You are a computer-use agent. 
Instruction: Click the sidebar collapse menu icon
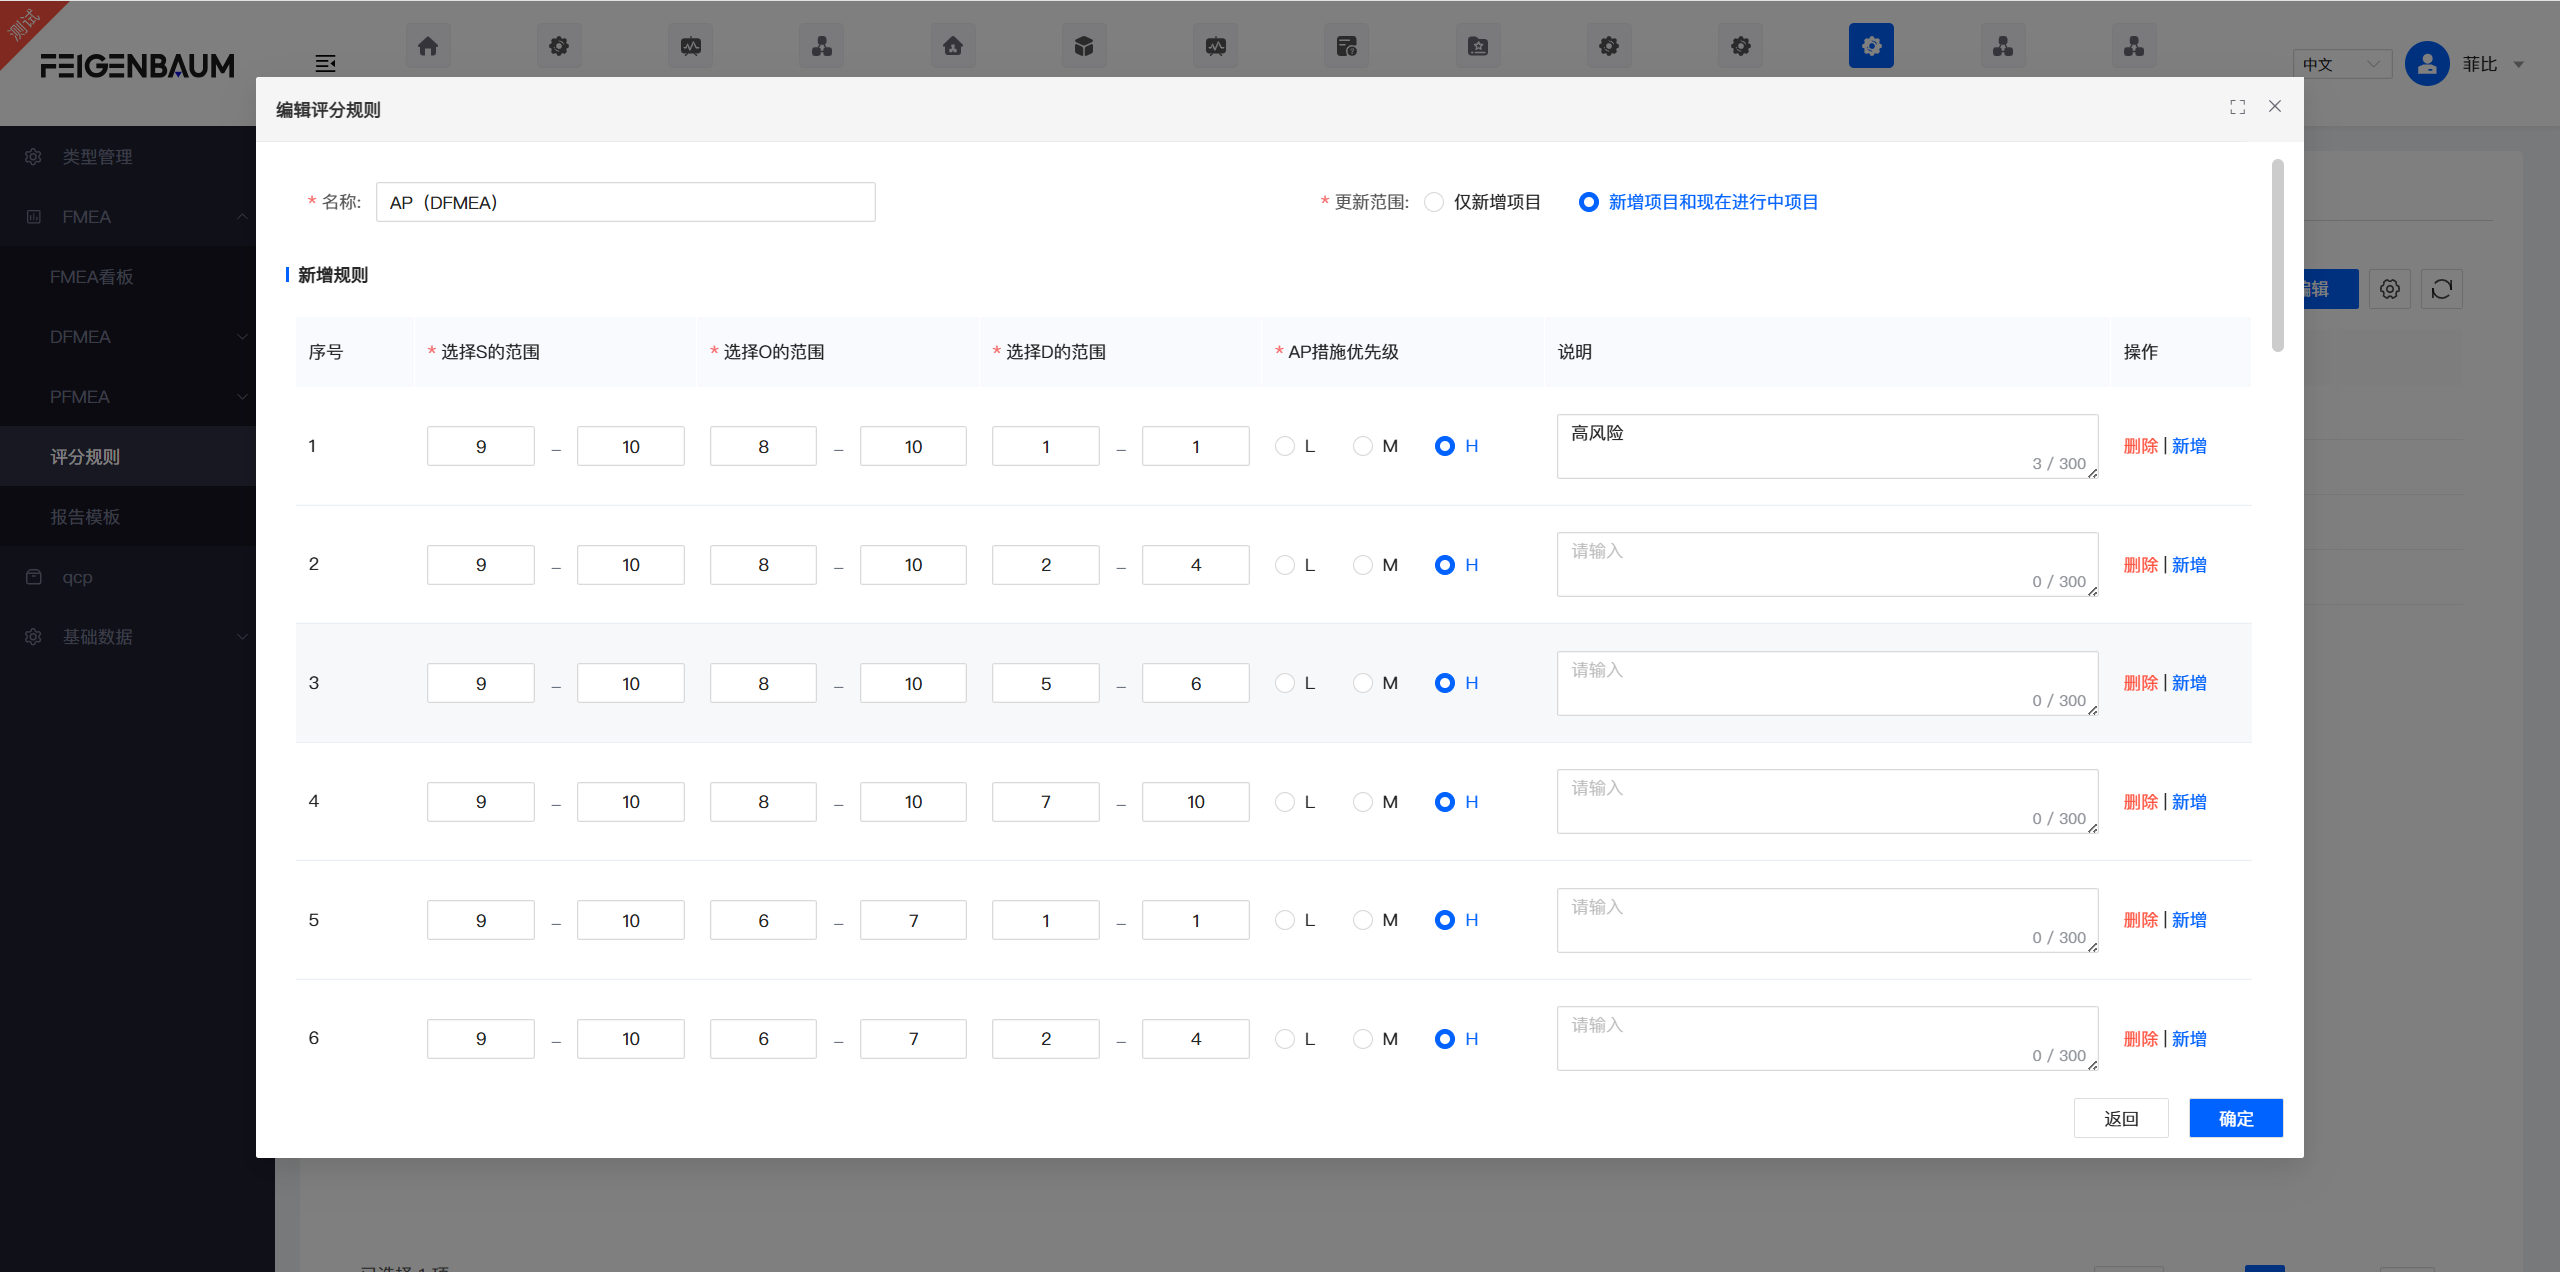[x=325, y=64]
